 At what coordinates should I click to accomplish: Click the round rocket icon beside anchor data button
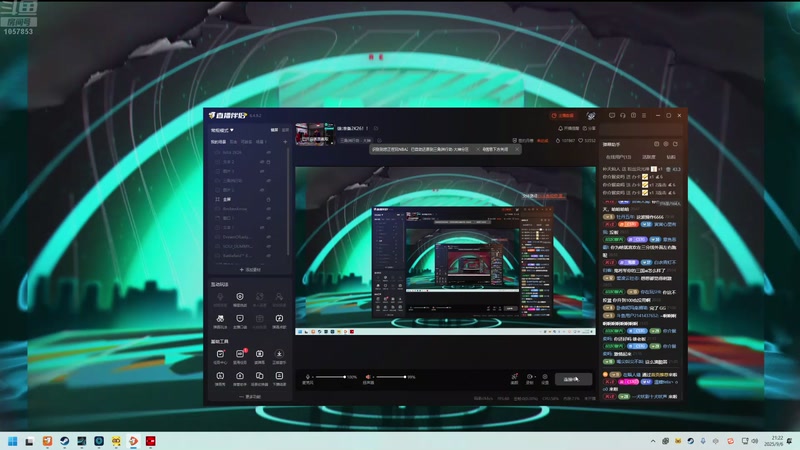591,116
